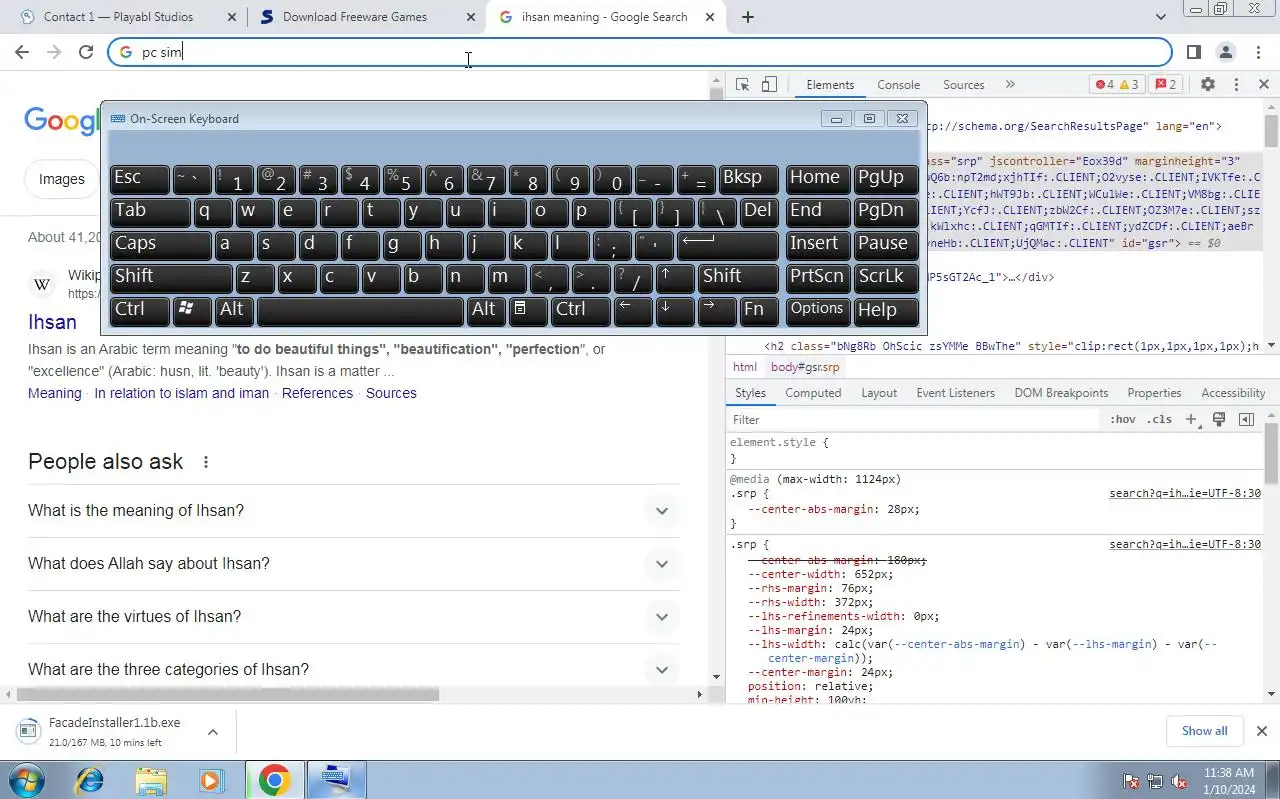Open the Event Listeners tab
This screenshot has height=799, width=1280.
tap(956, 393)
